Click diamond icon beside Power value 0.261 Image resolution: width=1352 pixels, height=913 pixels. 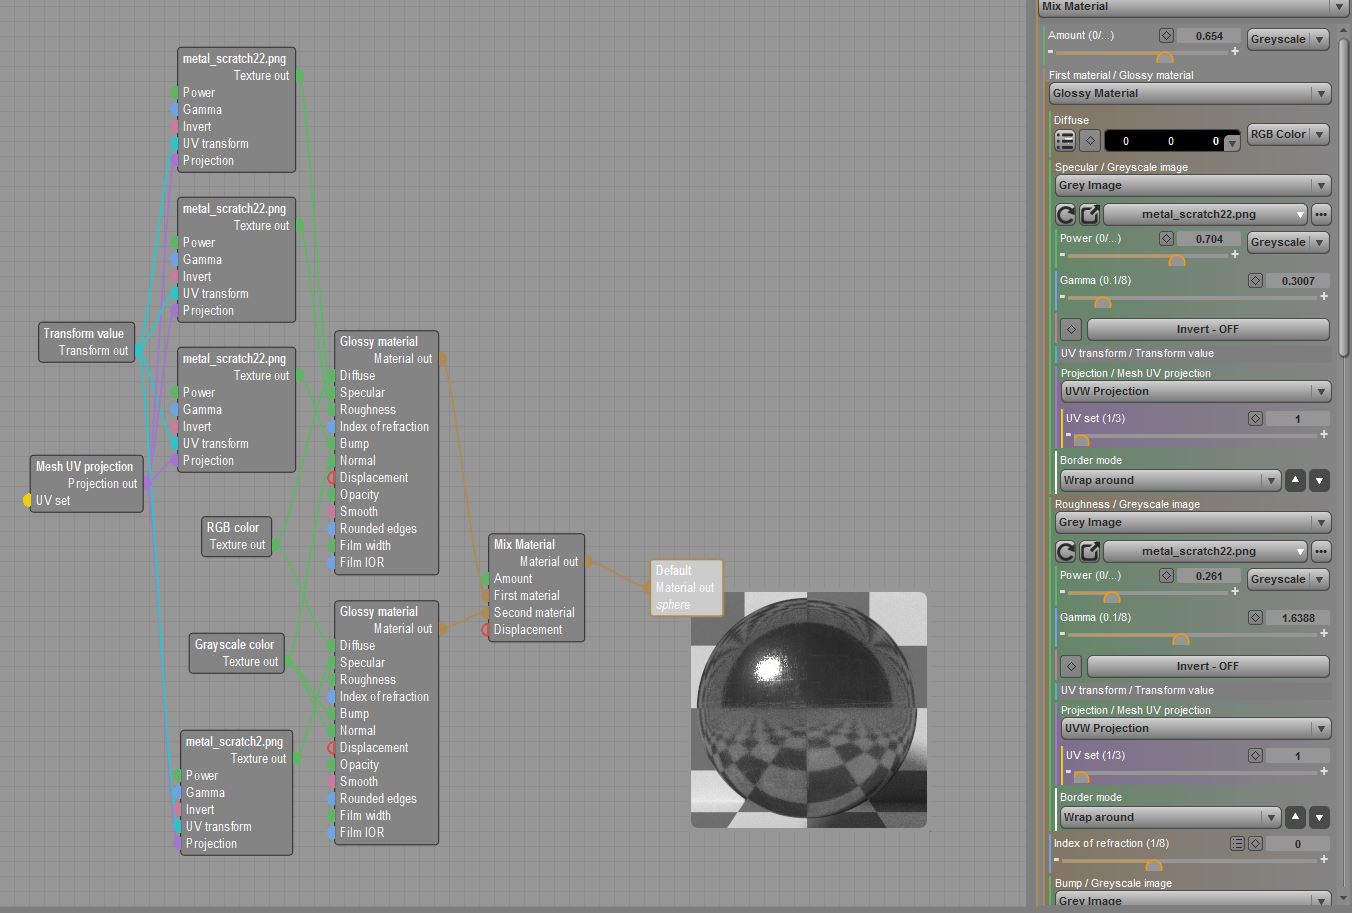click(x=1166, y=576)
